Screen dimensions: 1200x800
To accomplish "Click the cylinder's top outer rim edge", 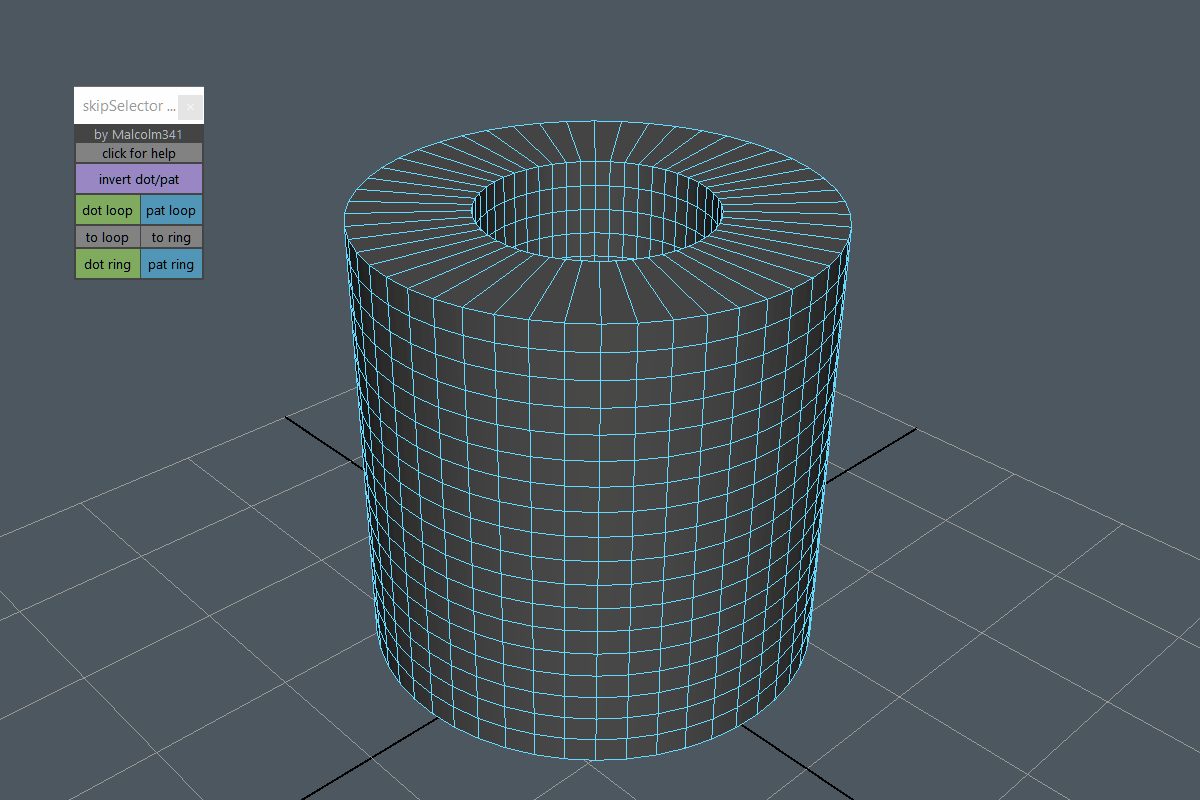I will 596,322.
